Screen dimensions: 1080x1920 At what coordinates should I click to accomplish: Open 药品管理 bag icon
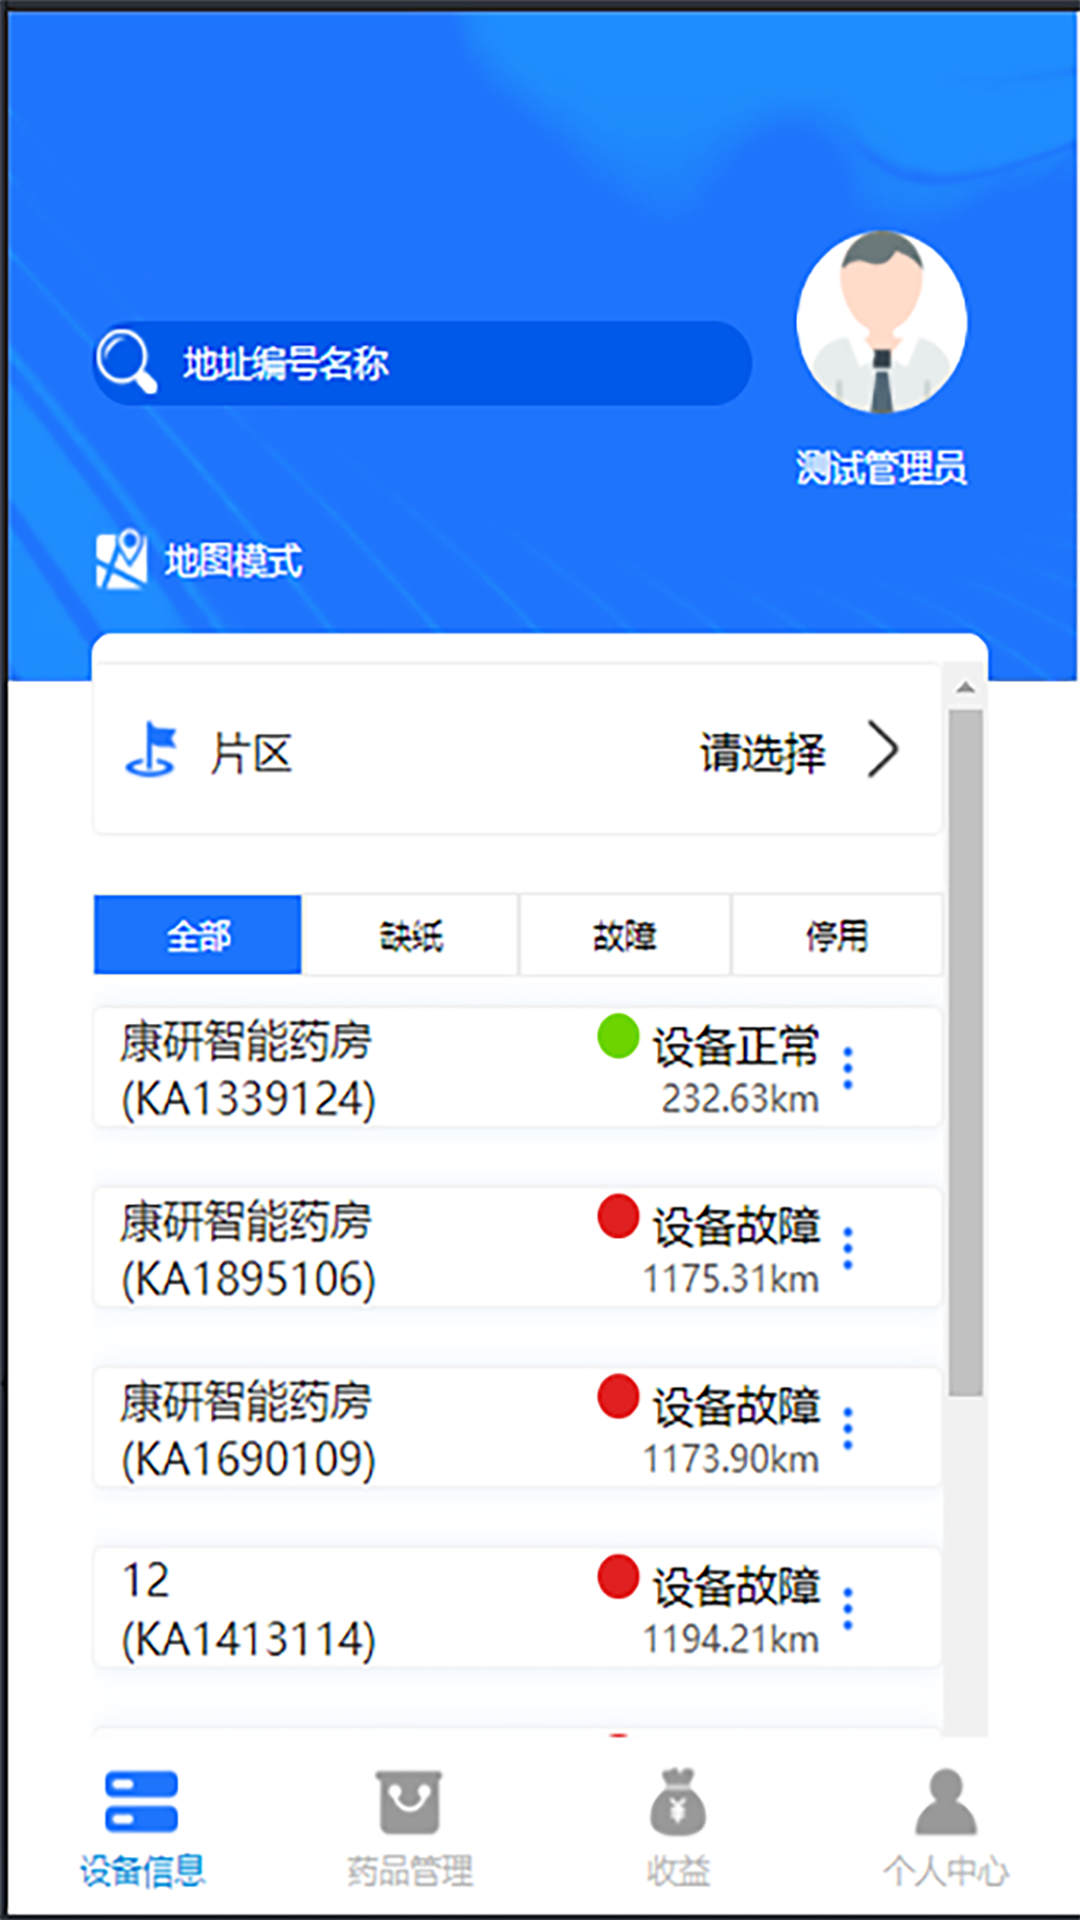pos(408,1802)
